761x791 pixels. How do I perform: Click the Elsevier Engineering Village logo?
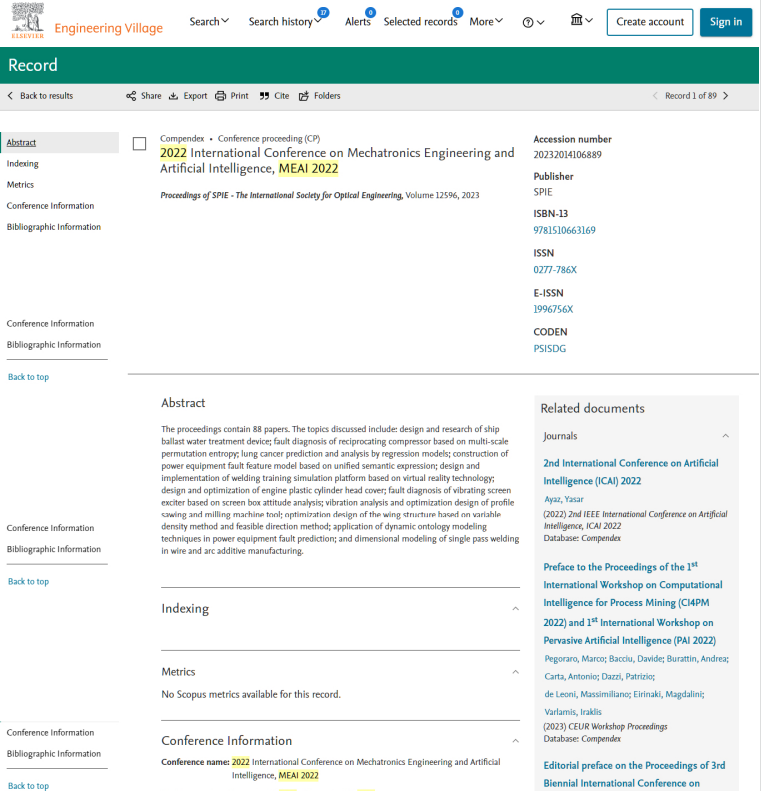pos(83,23)
